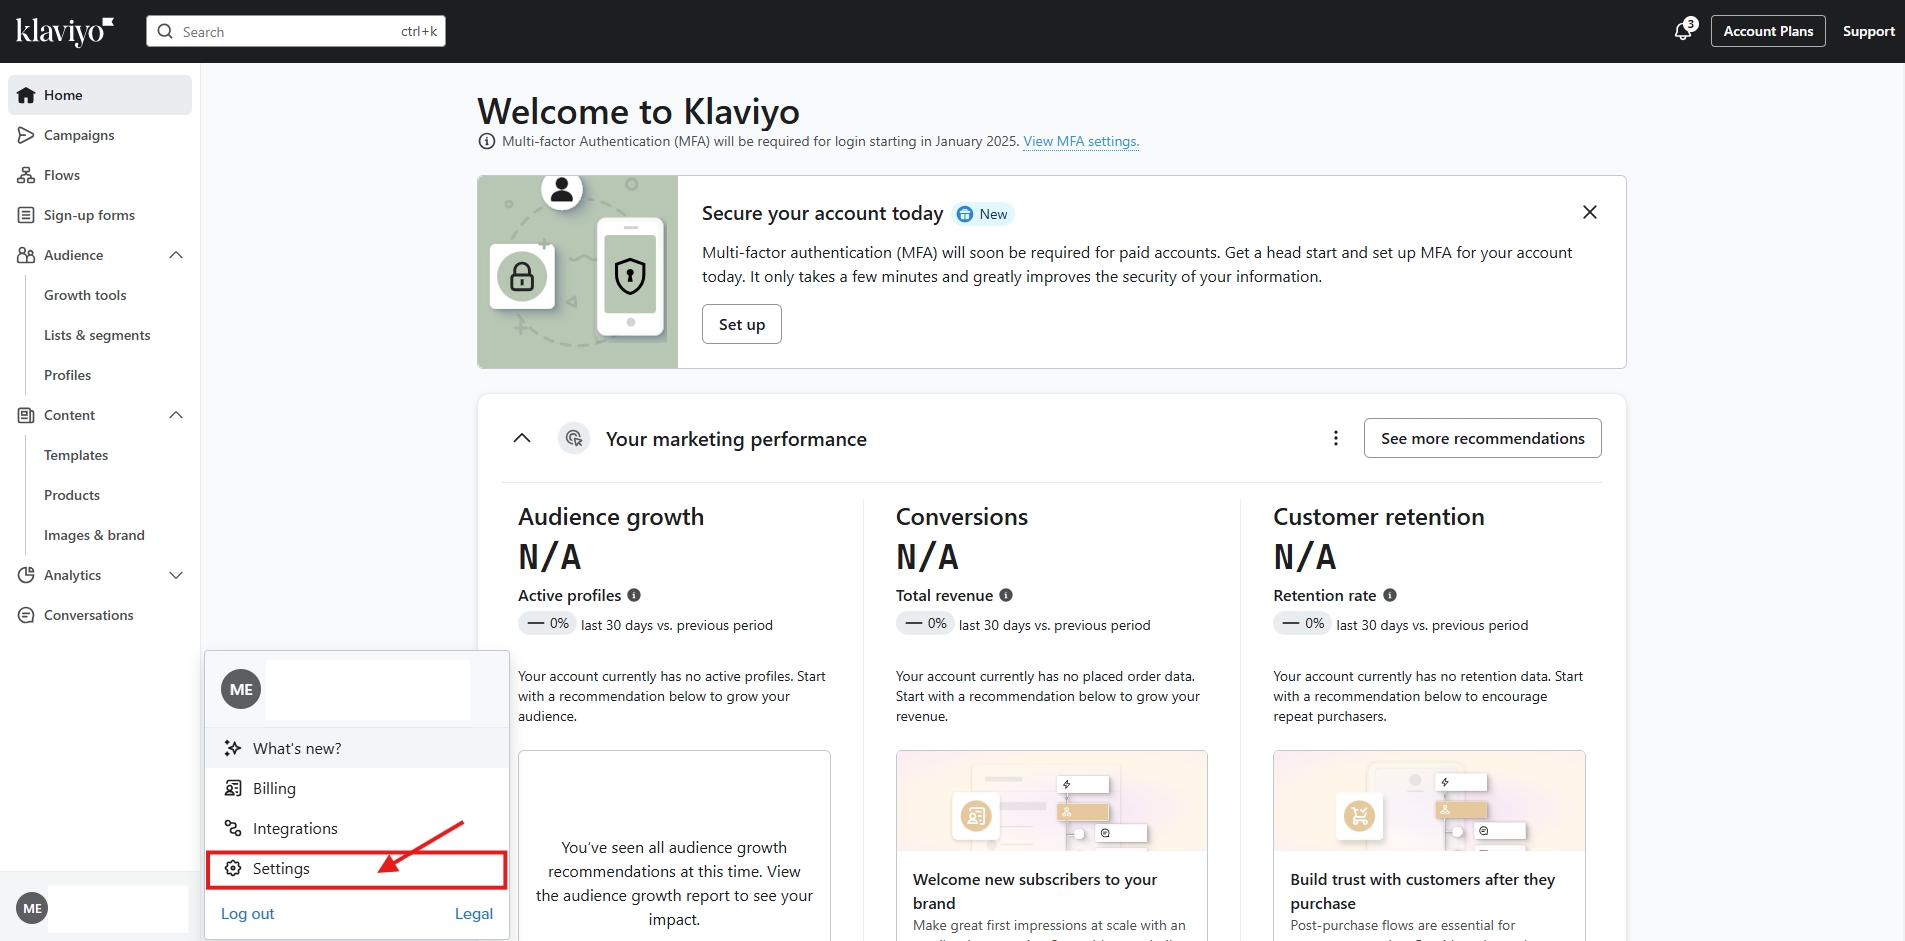Go to Flows page

[100, 175]
